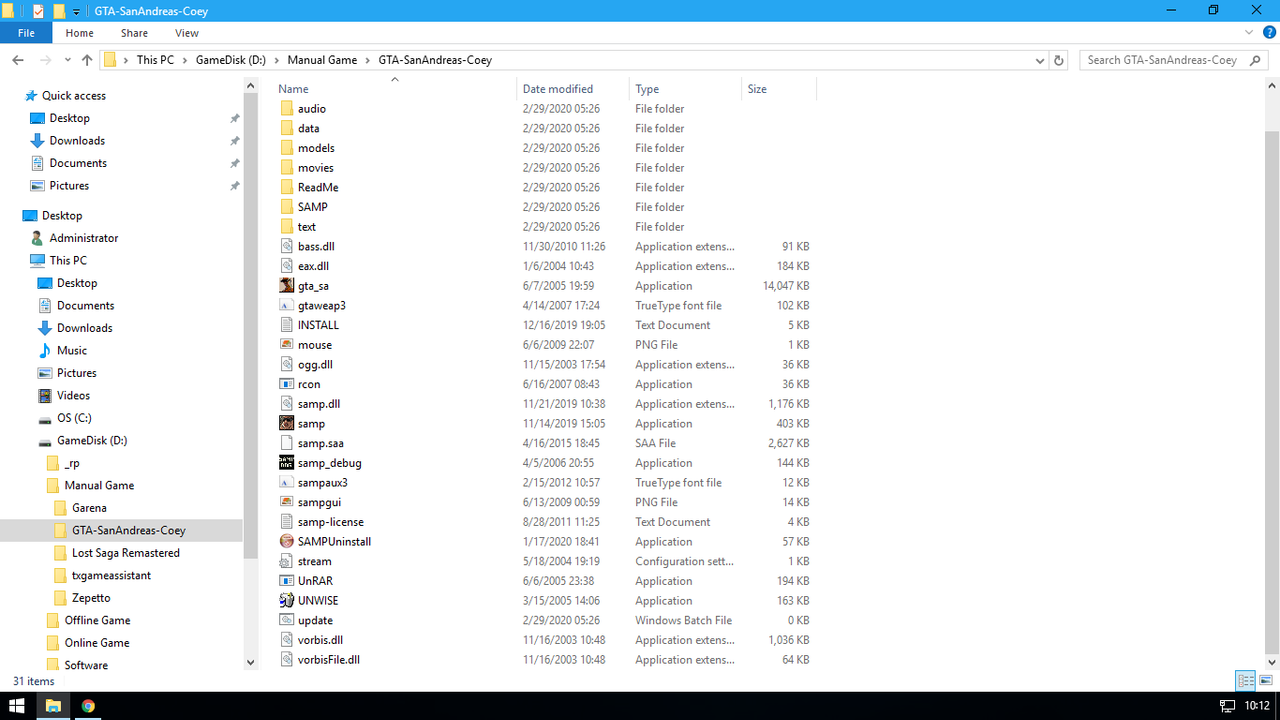The image size is (1280, 720).
Task: Open the Windows Start menu
Action: click(x=17, y=706)
